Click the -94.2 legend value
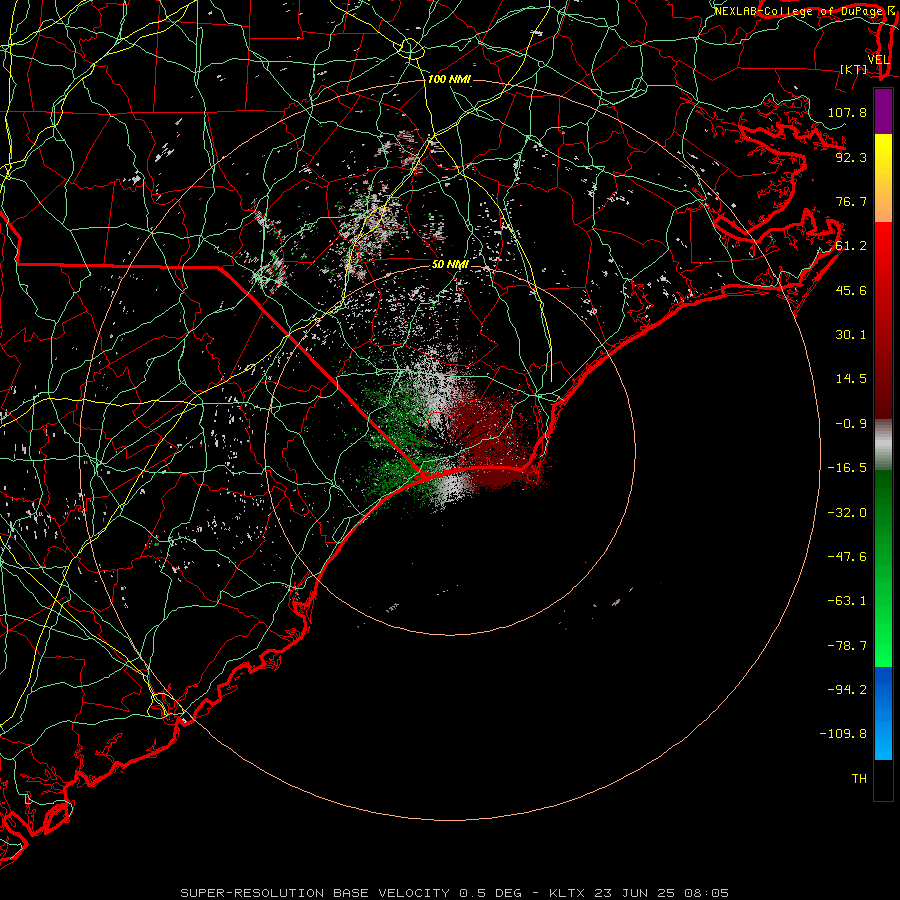The height and width of the screenshot is (900, 900). 847,690
